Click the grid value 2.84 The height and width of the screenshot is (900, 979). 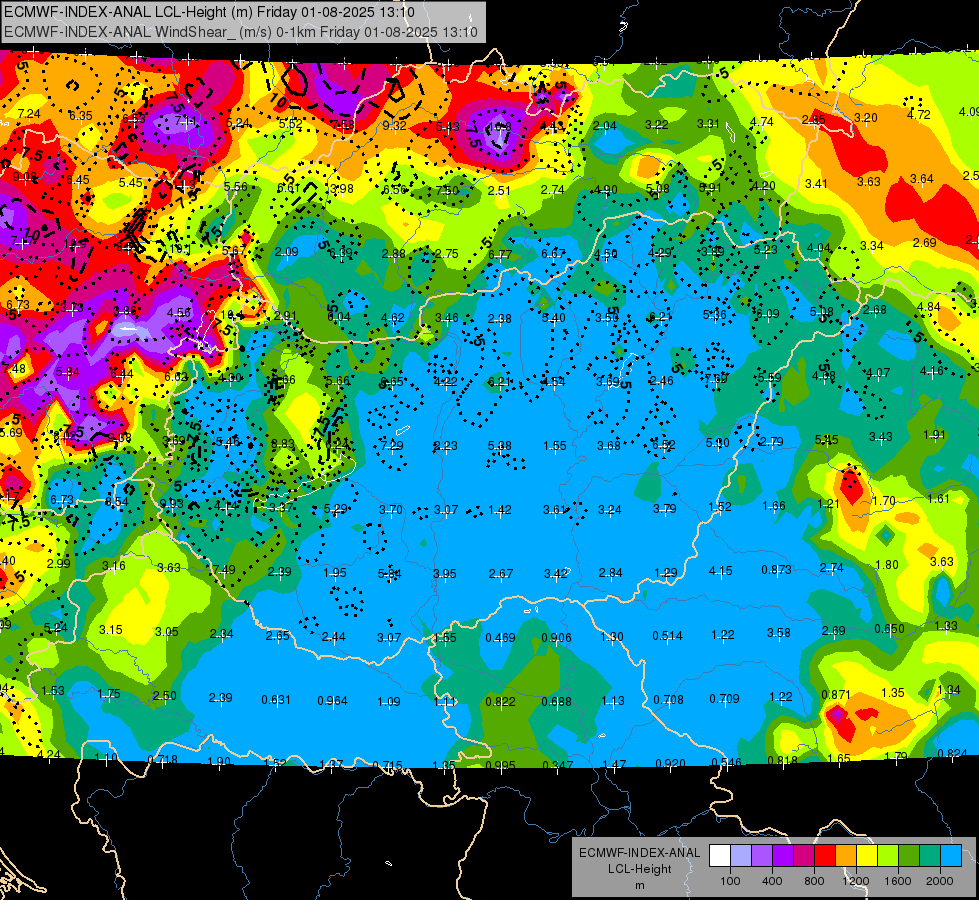tap(610, 573)
